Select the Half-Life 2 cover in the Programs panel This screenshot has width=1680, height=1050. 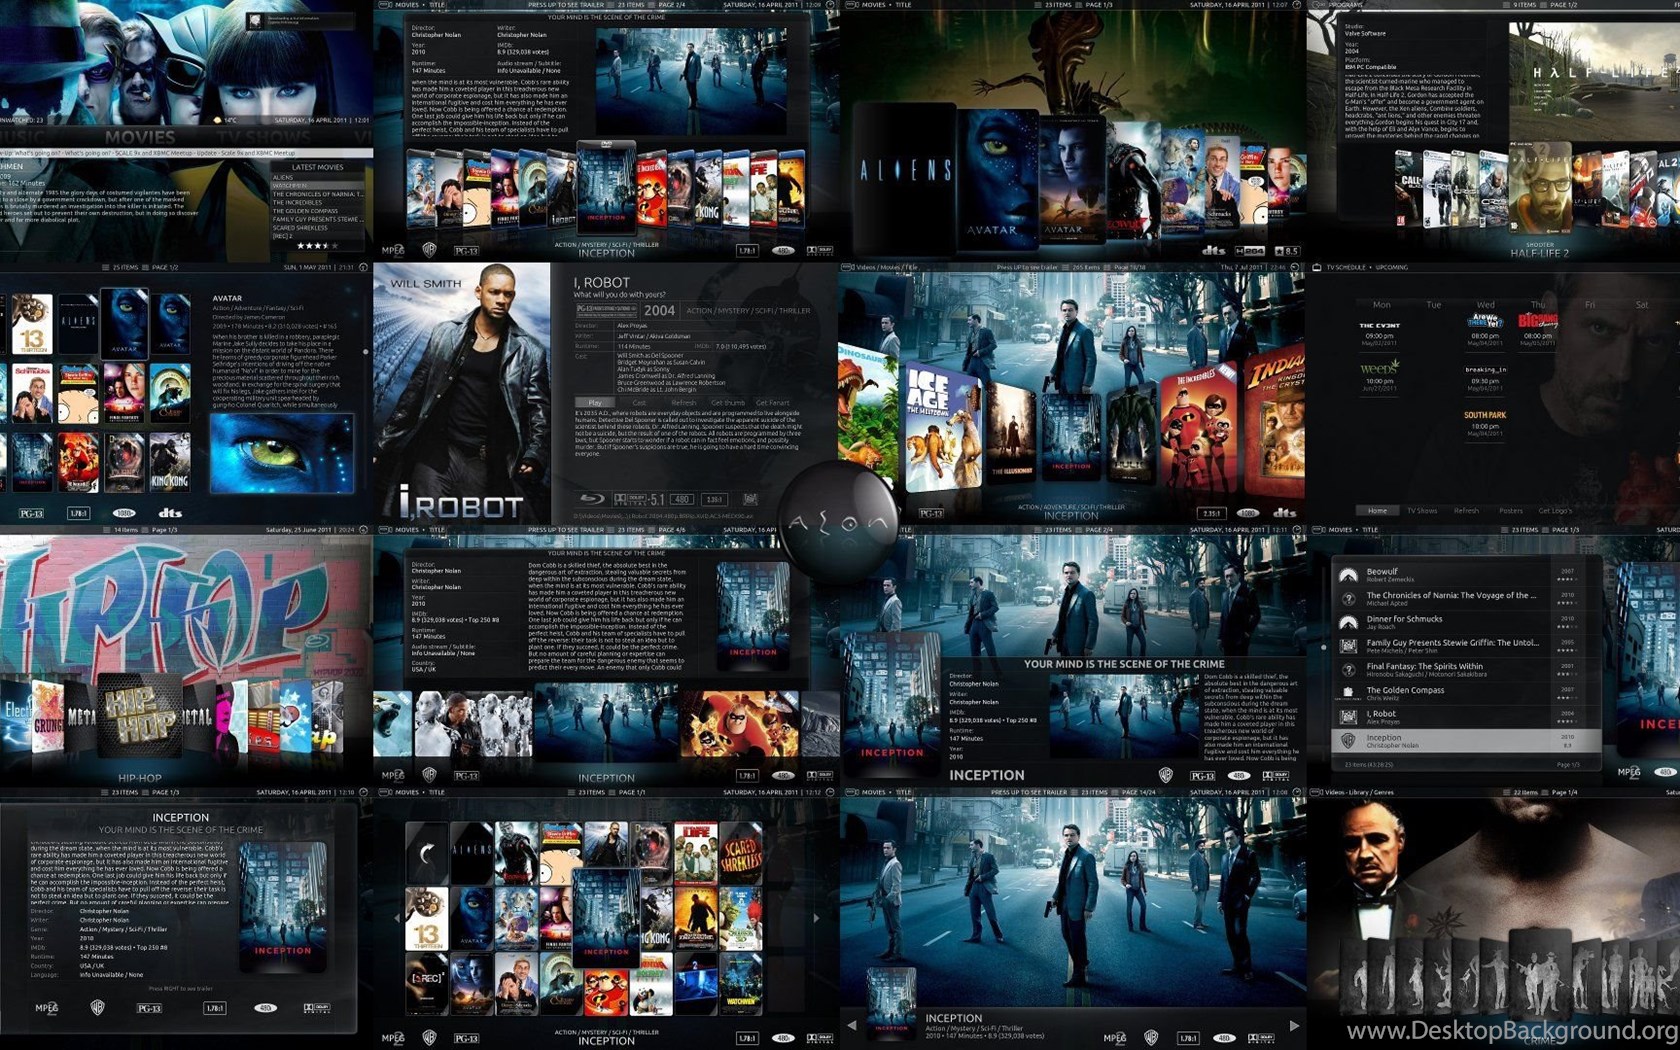1539,188
